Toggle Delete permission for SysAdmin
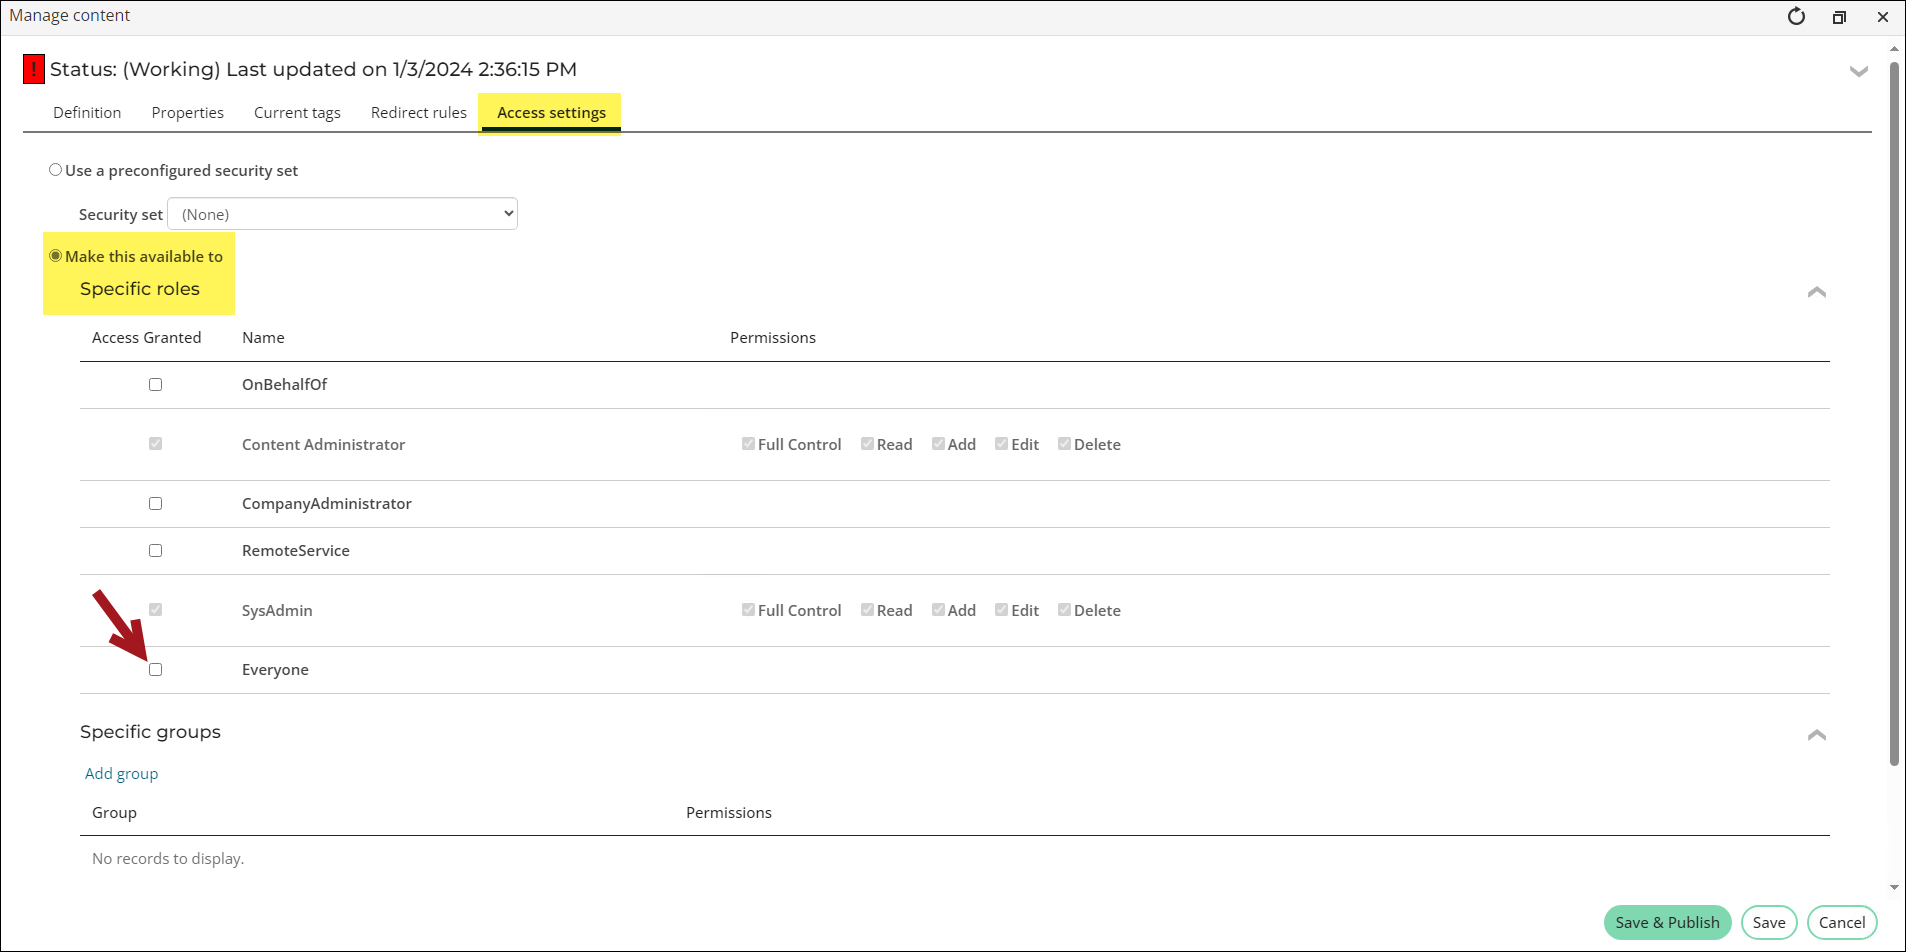 [1064, 610]
